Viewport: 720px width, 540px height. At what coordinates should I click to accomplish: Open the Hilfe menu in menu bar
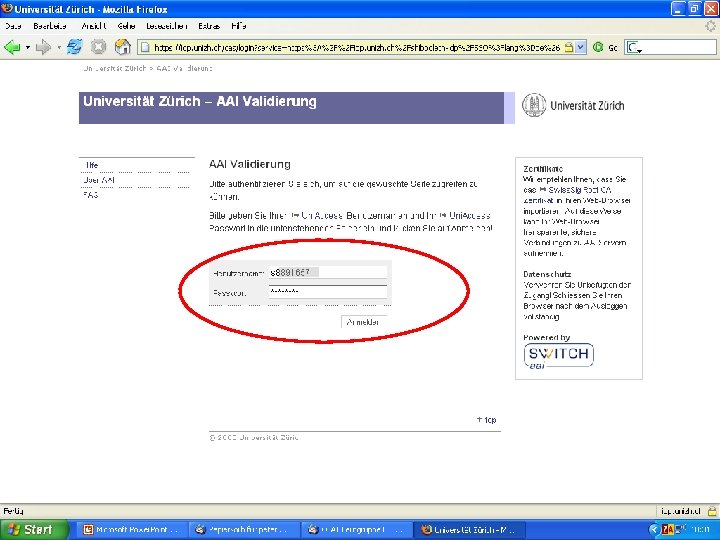coord(239,26)
